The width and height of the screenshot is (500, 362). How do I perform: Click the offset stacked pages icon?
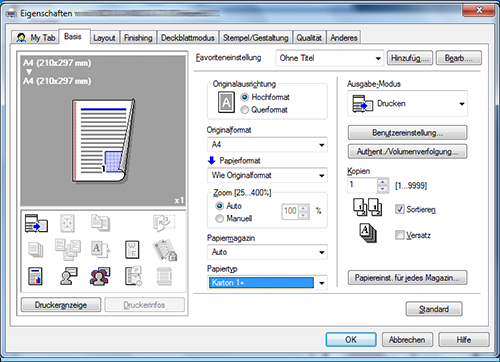(x=368, y=233)
